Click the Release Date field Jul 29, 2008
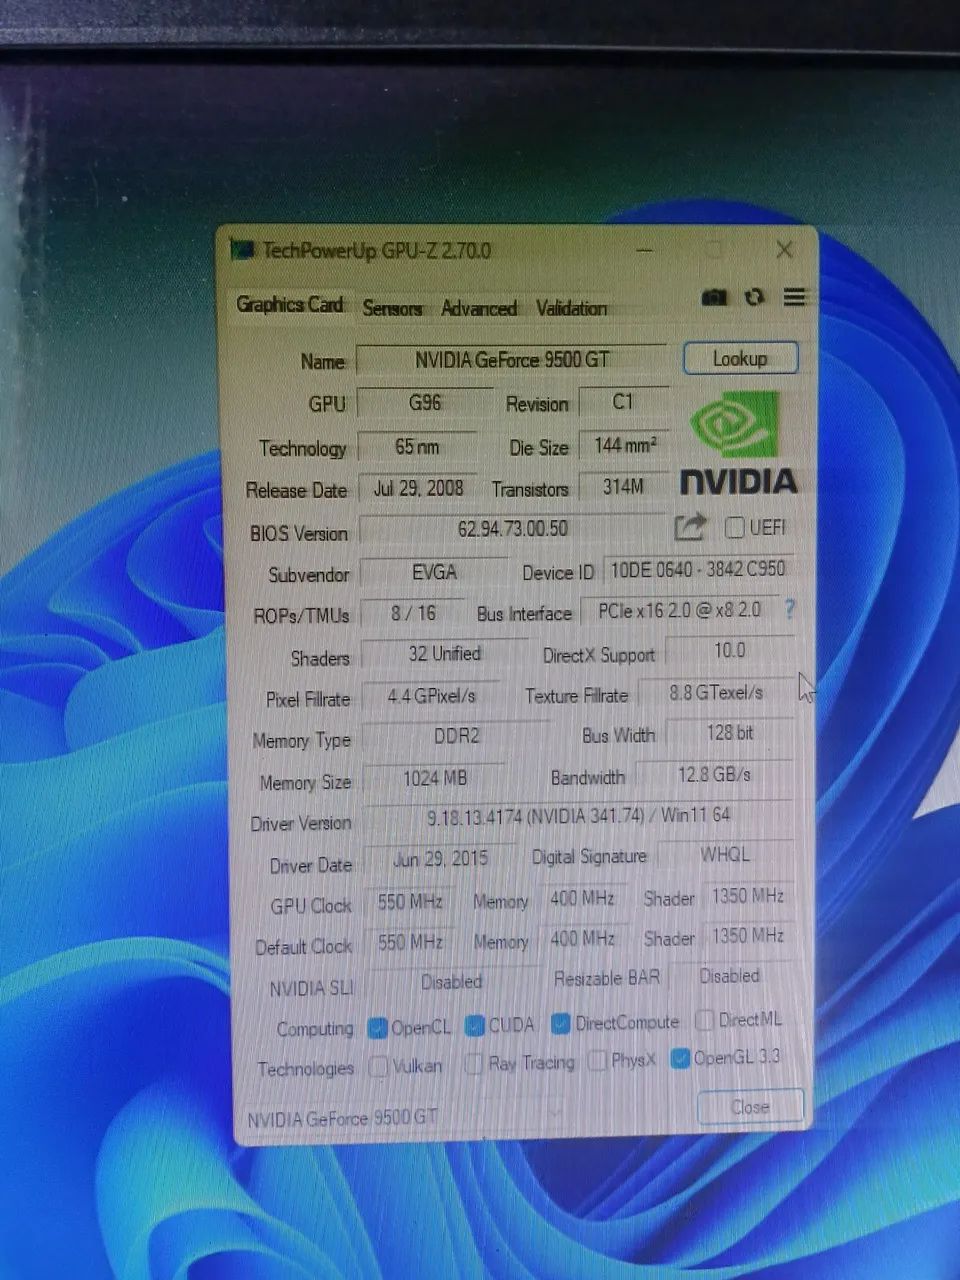This screenshot has height=1280, width=960. point(418,489)
